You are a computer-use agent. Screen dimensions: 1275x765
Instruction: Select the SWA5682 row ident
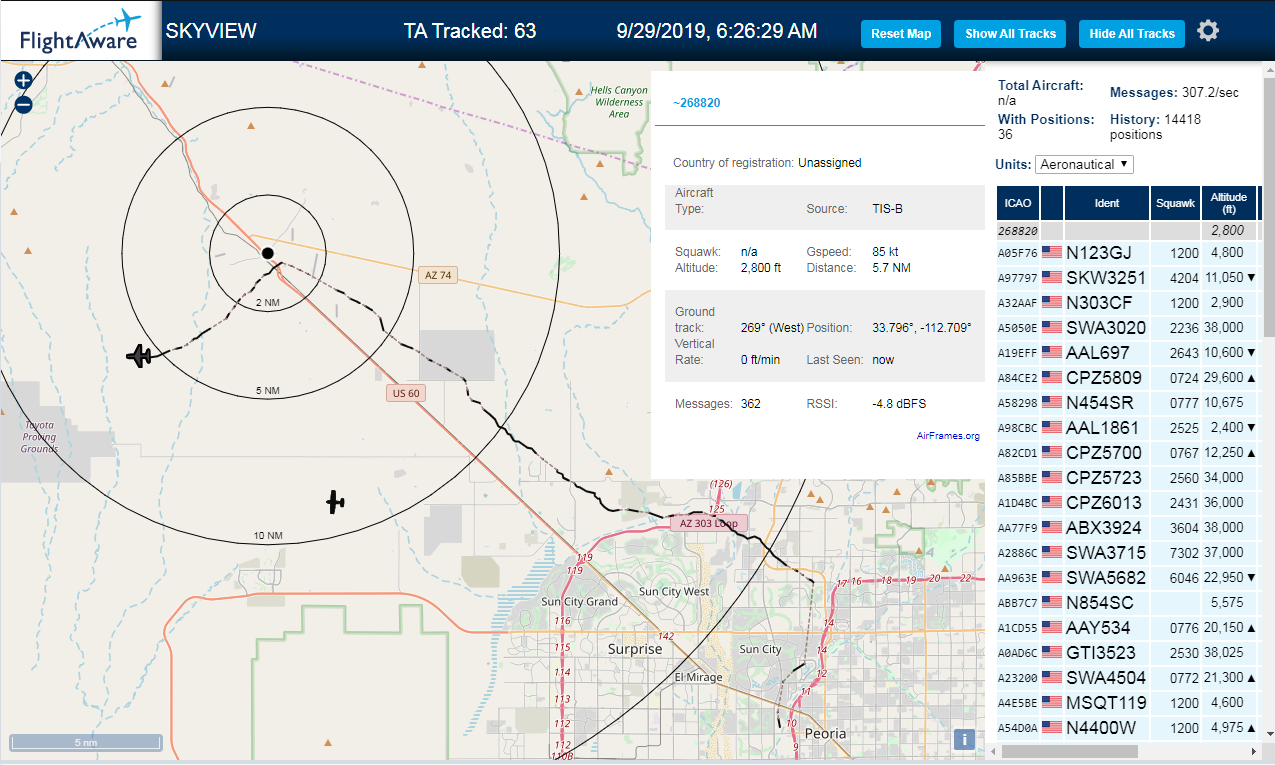click(1105, 578)
